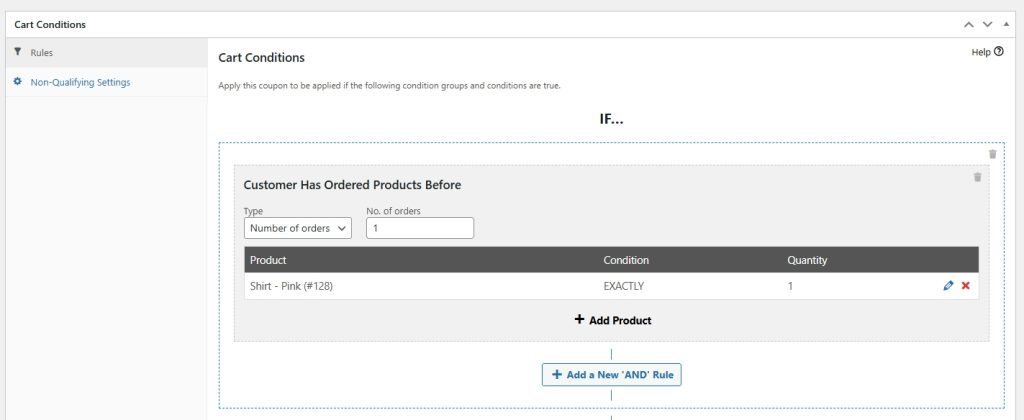The width and height of the screenshot is (1024, 420).
Task: Click the Quantity column header
Action: click(807, 260)
